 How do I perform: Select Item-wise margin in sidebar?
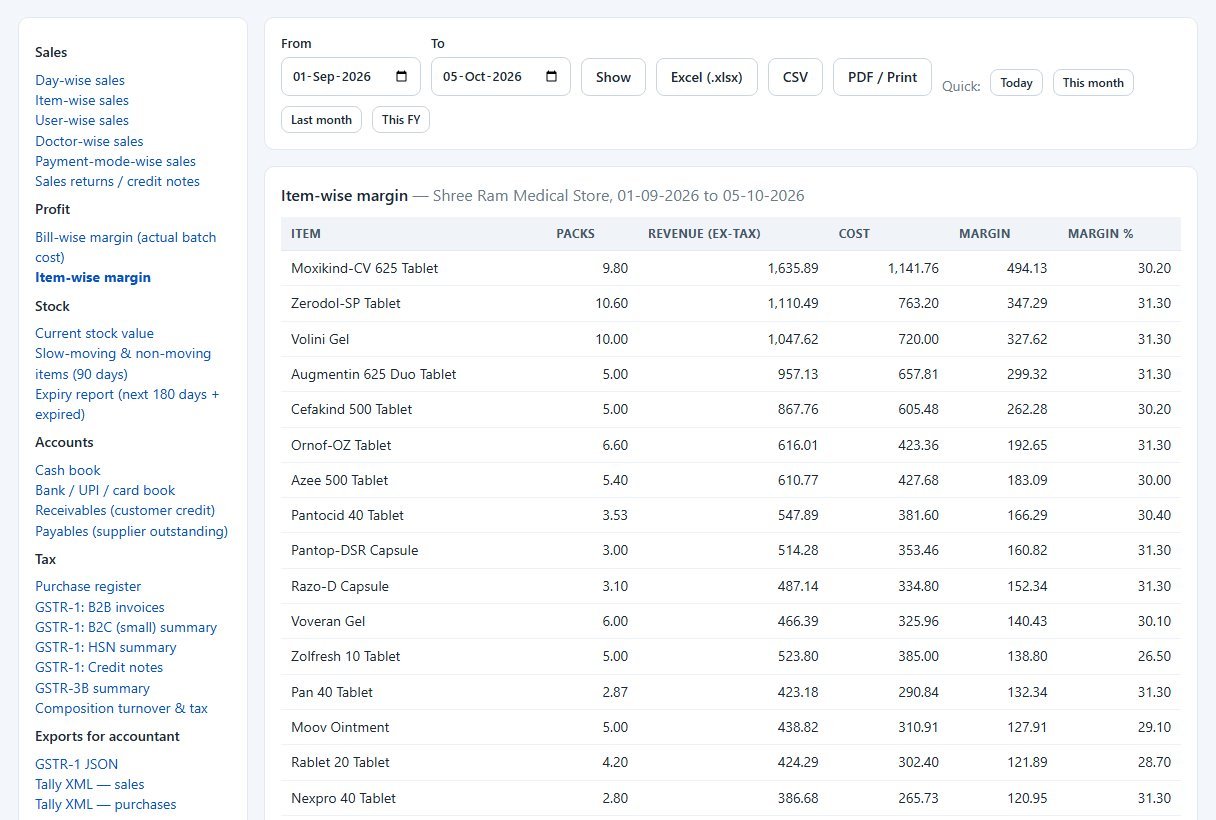tap(93, 277)
